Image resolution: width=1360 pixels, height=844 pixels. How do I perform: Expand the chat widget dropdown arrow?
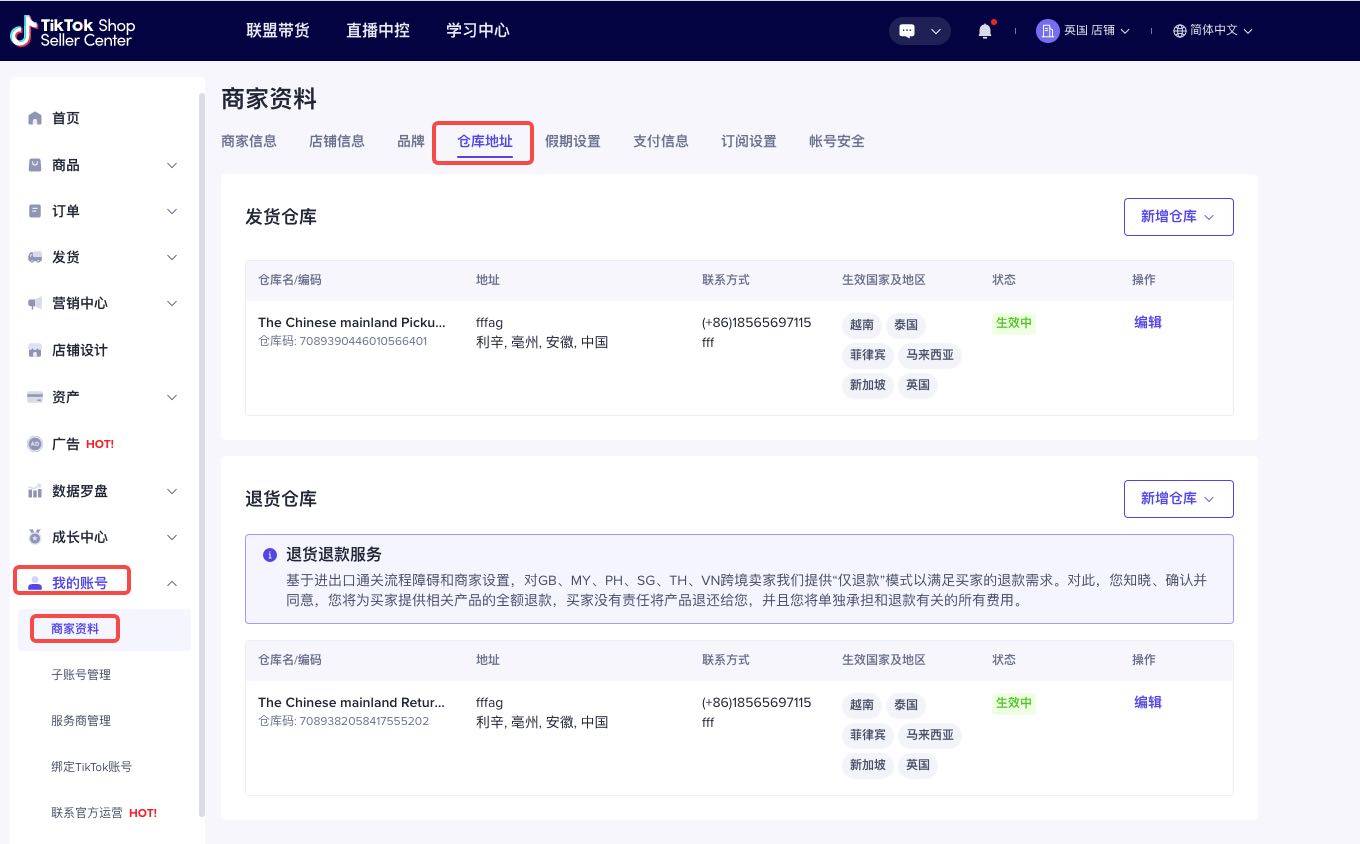[936, 31]
